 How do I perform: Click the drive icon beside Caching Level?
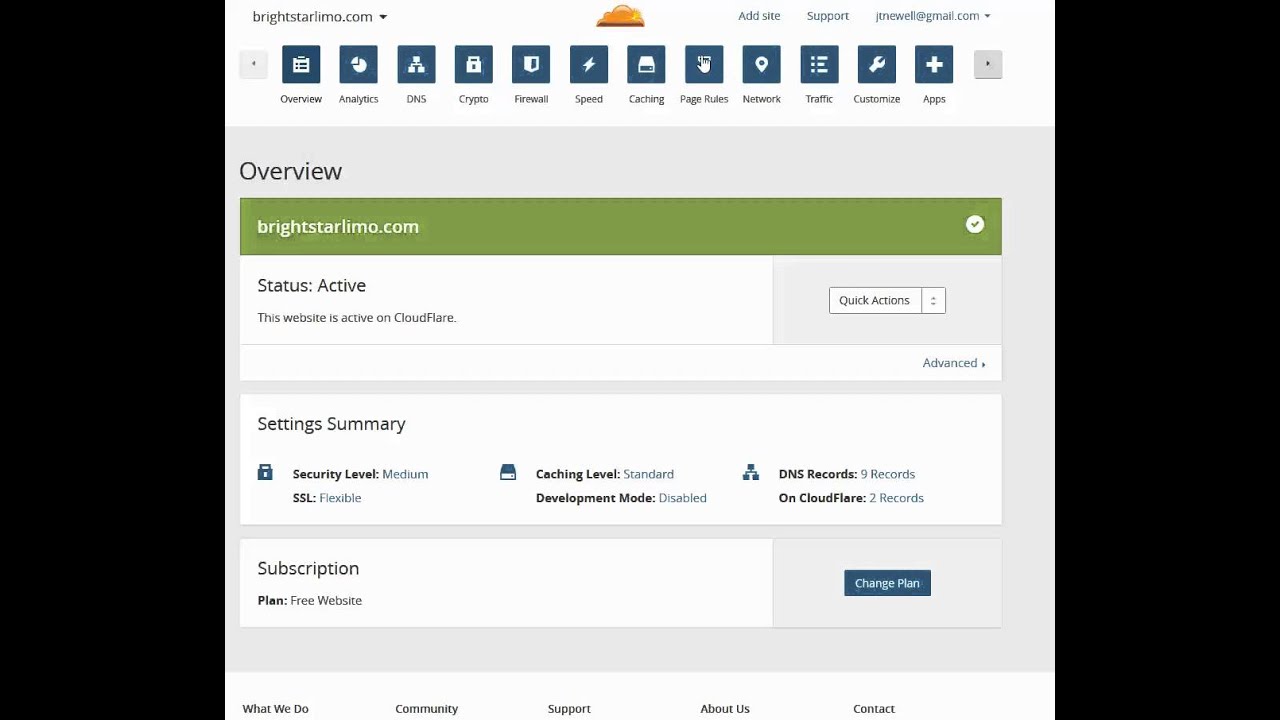(x=508, y=473)
